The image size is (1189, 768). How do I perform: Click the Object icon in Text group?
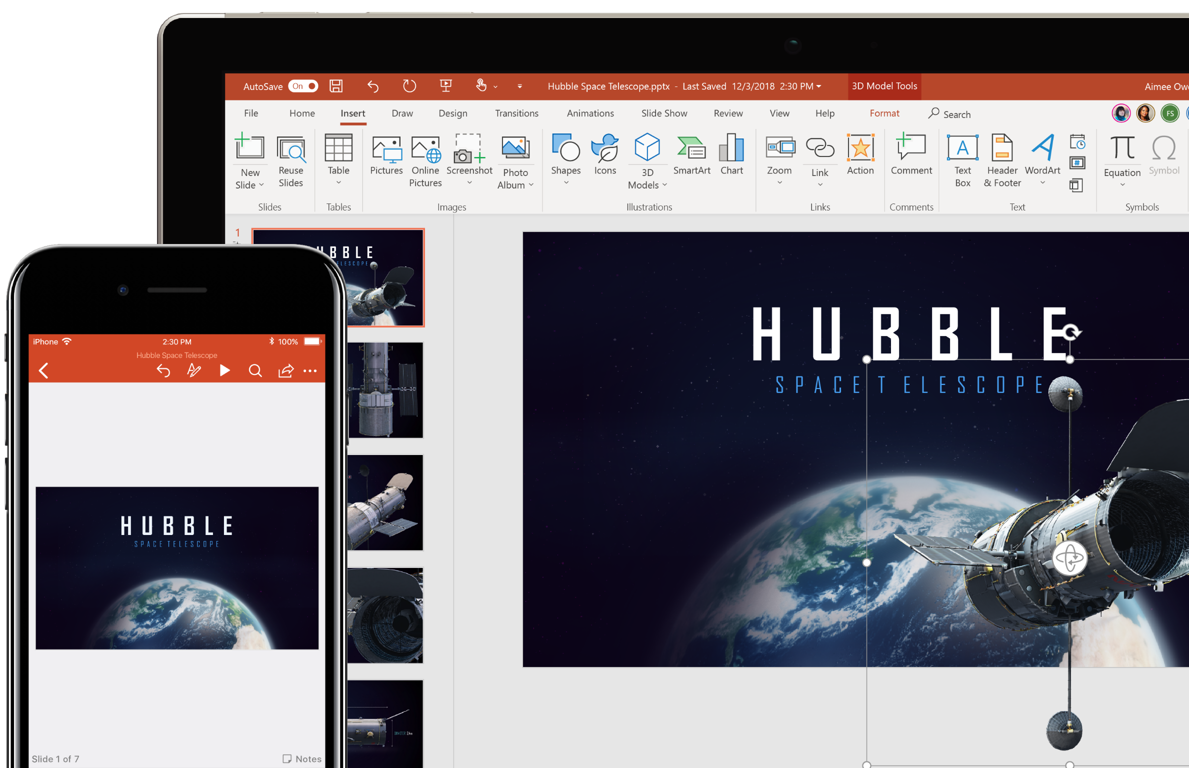click(x=1077, y=185)
